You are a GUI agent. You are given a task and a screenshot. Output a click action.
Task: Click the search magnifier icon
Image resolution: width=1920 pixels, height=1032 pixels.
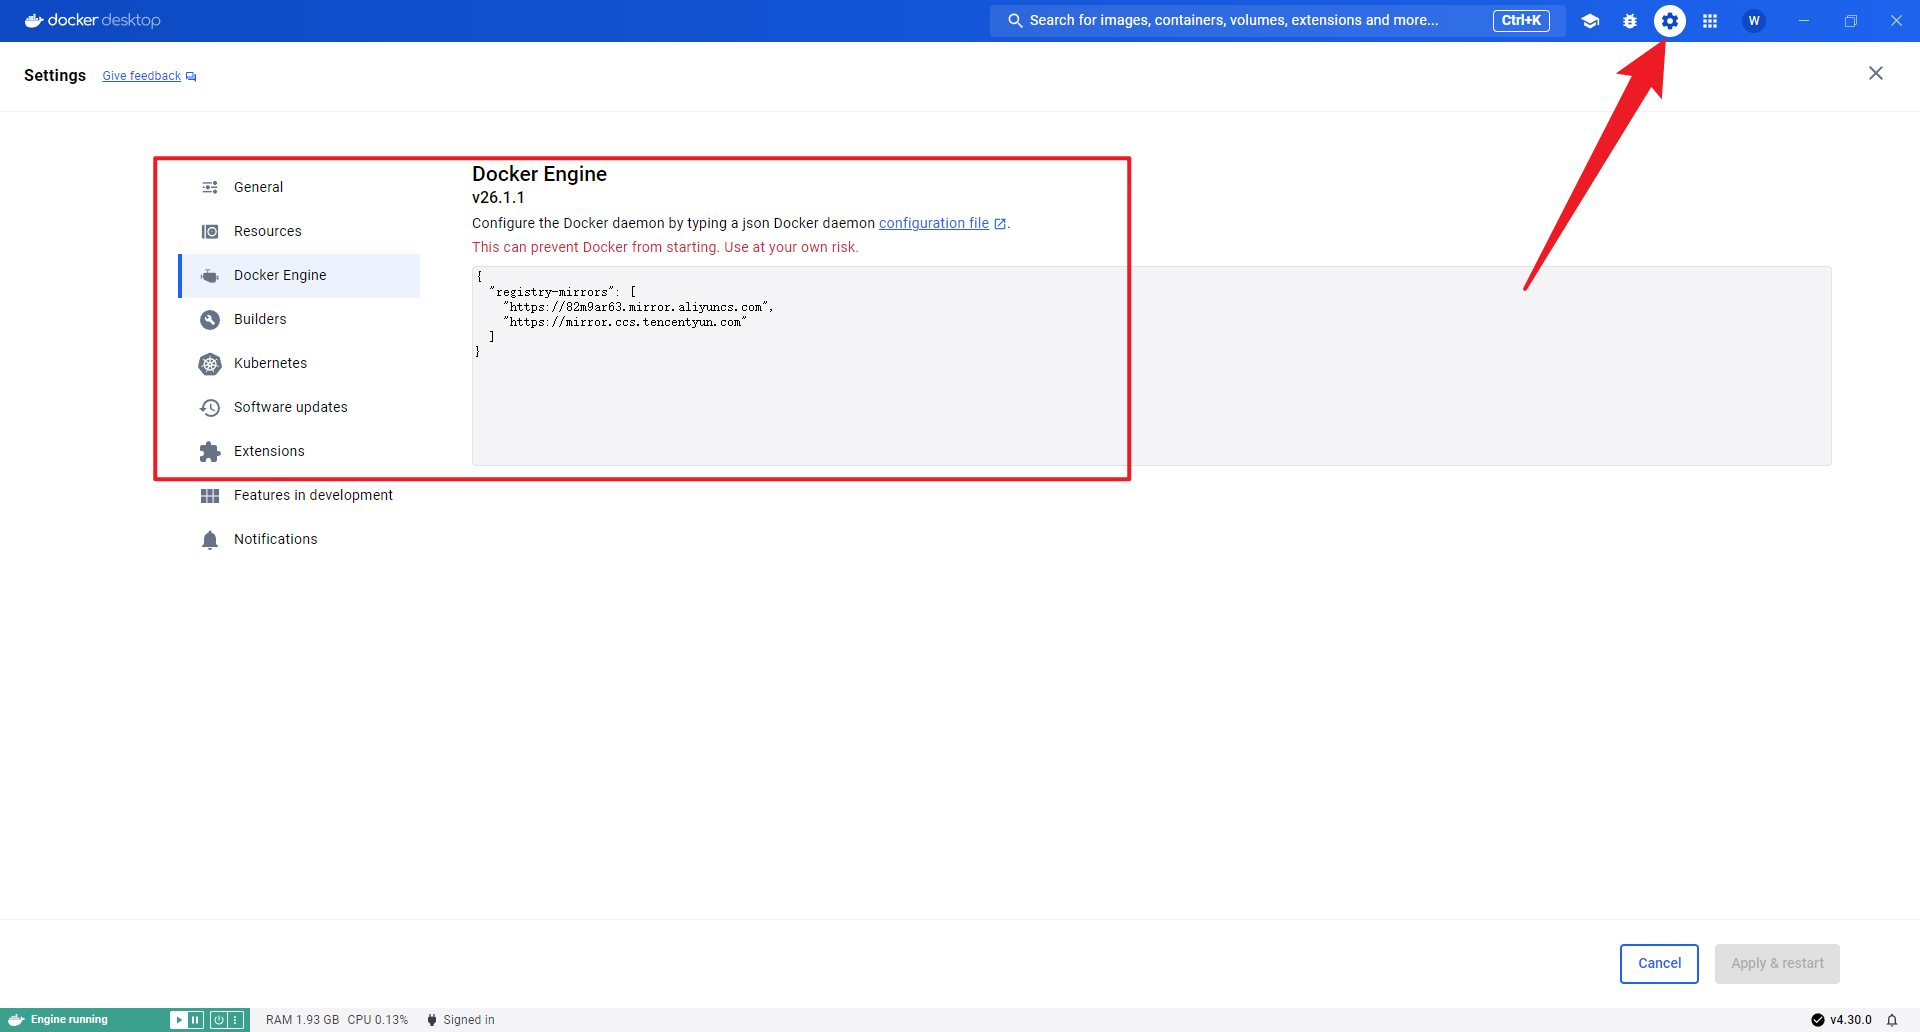[x=1015, y=20]
